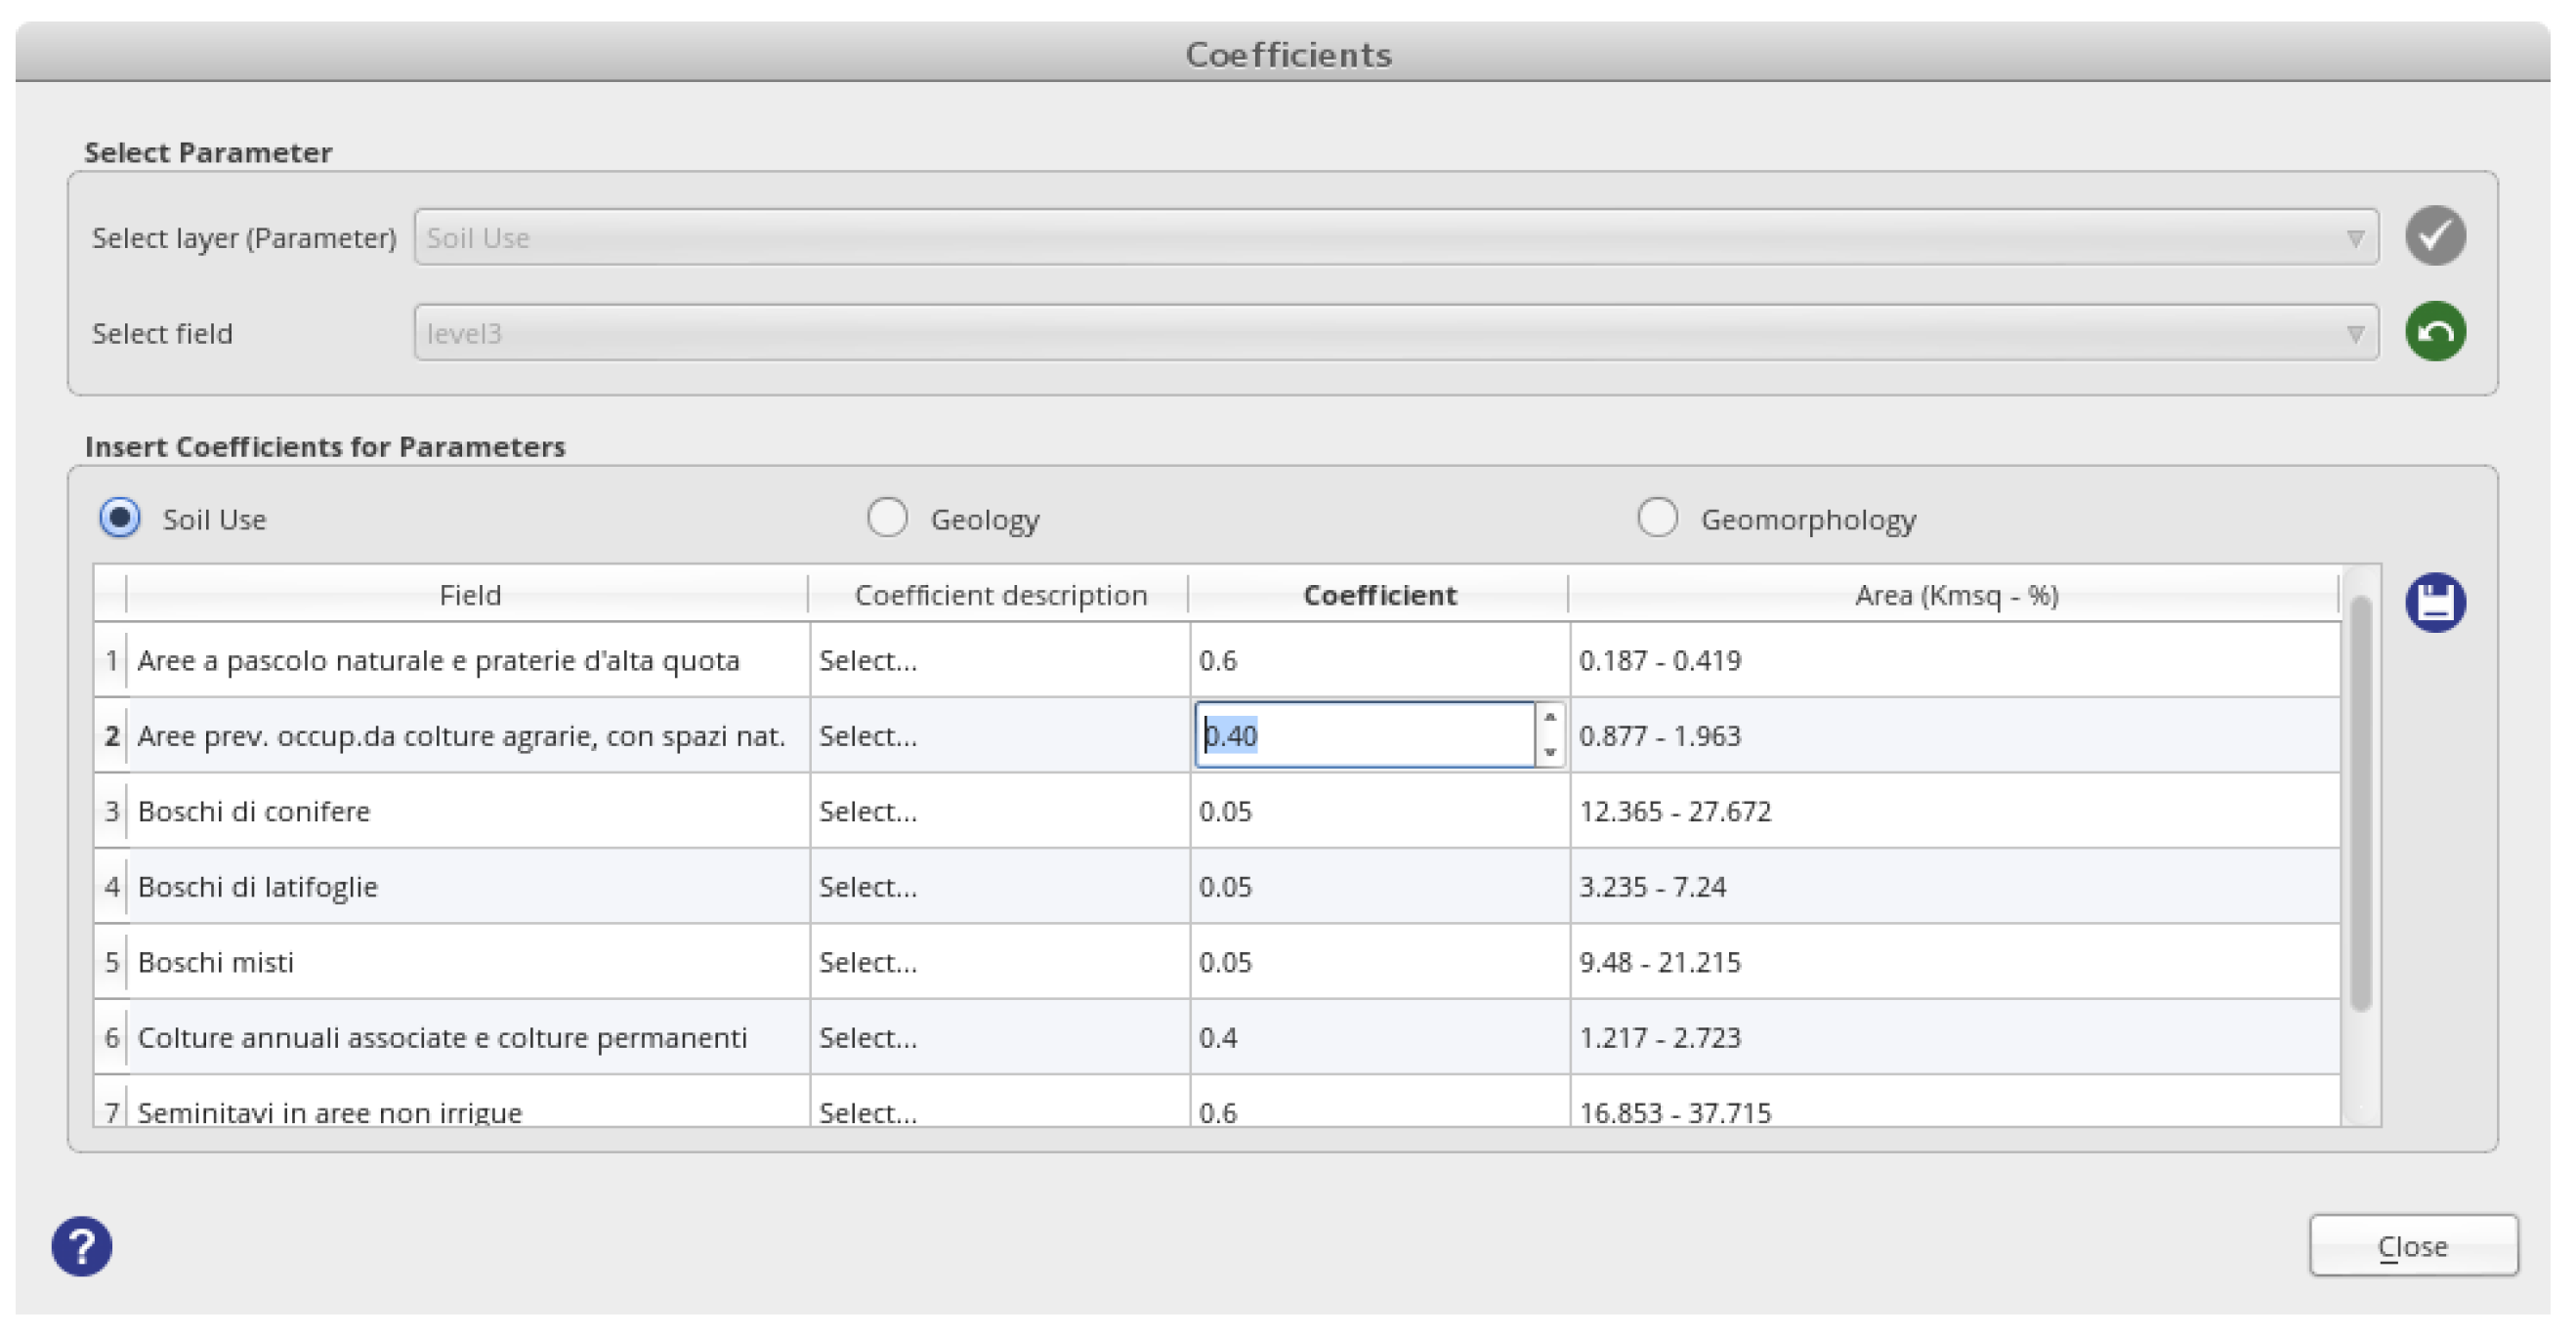
Task: Click the table vertical scrollbar handle
Action: pyautogui.click(x=2360, y=804)
